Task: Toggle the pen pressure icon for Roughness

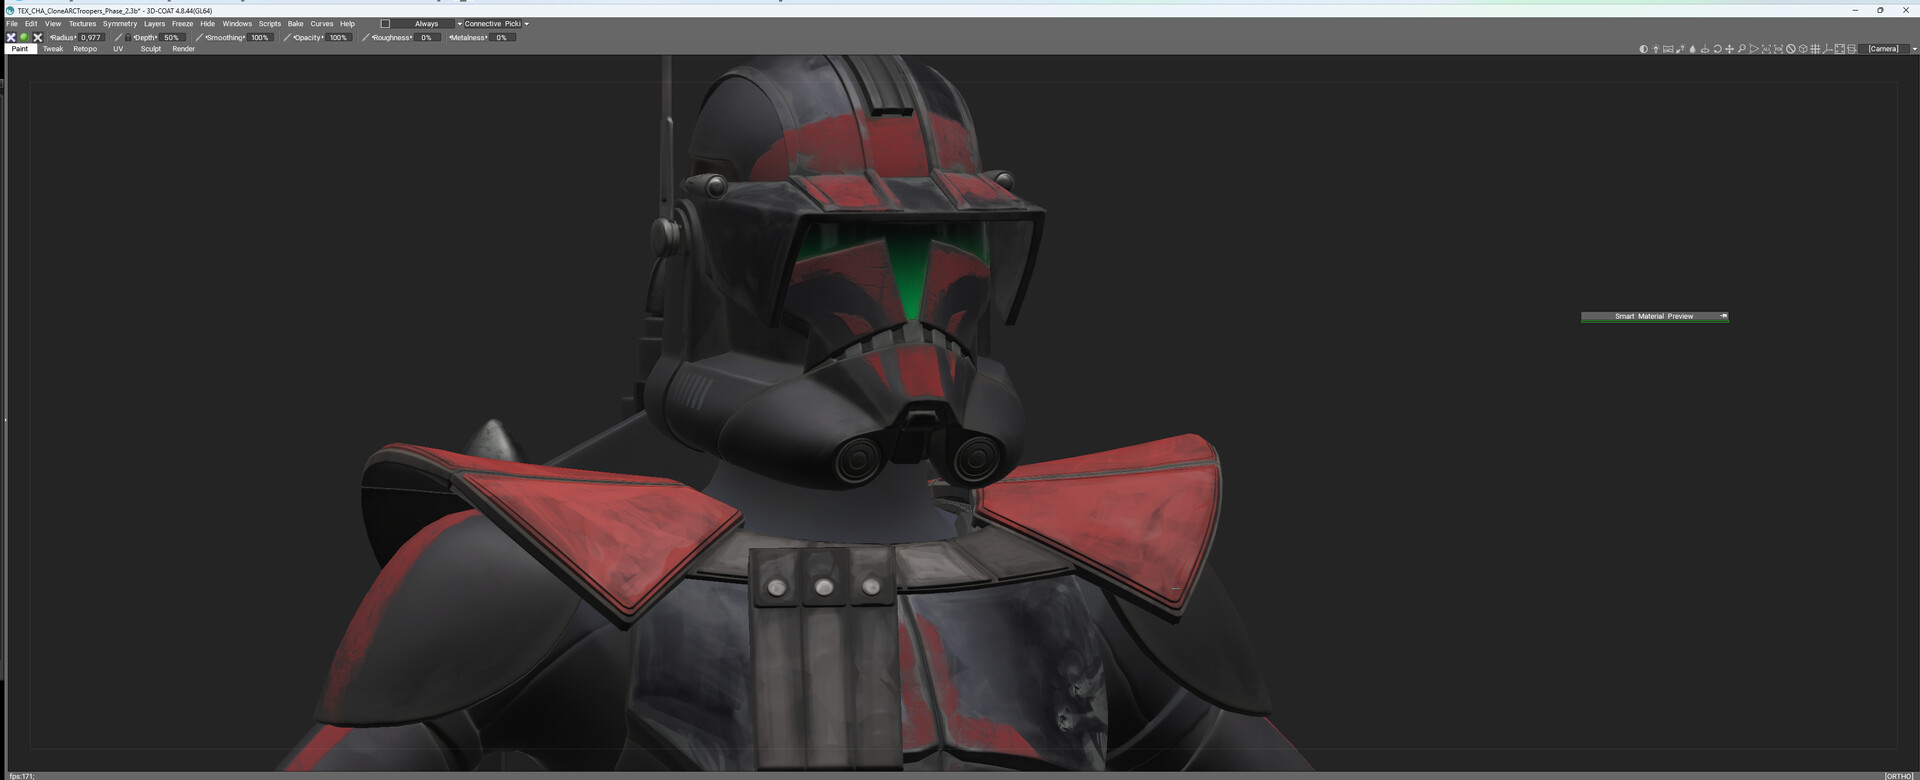Action: [366, 37]
